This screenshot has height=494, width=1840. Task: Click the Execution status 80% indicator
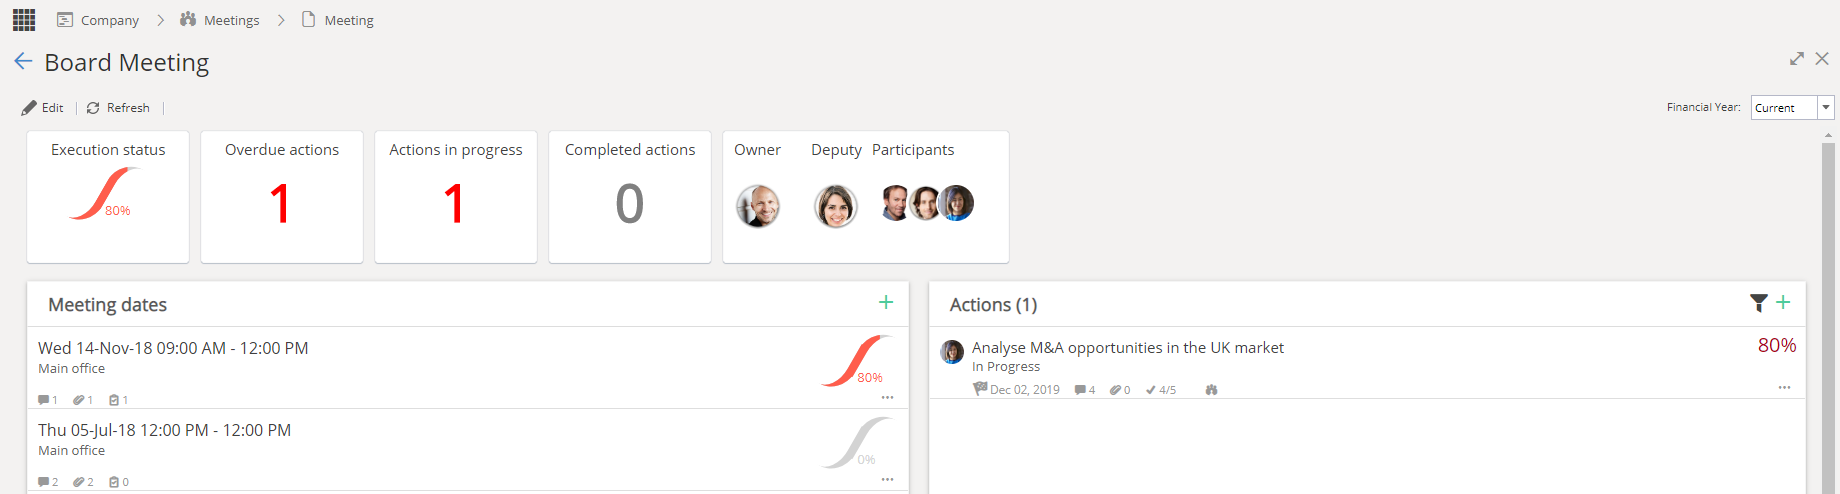point(103,194)
